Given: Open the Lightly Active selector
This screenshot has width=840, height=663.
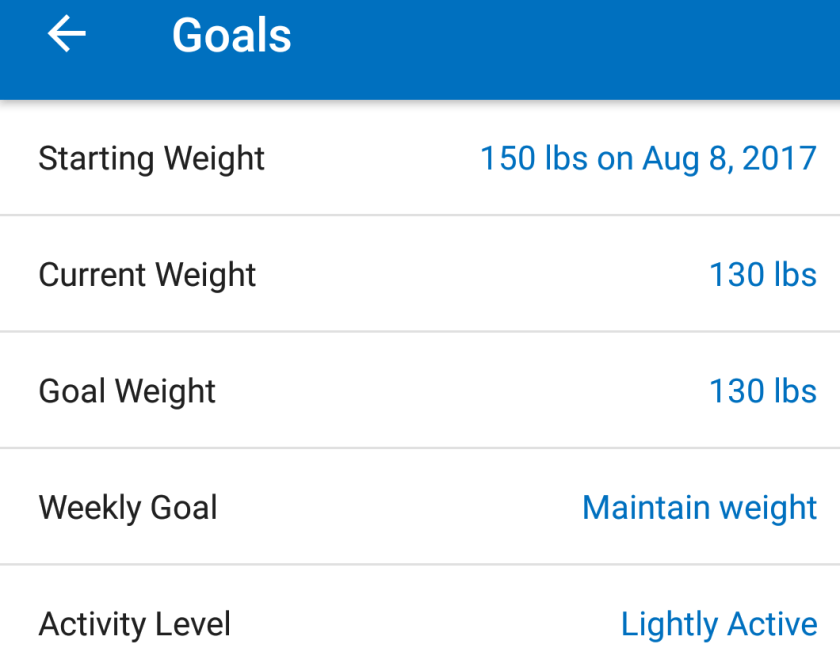Looking at the screenshot, I should pos(719,624).
